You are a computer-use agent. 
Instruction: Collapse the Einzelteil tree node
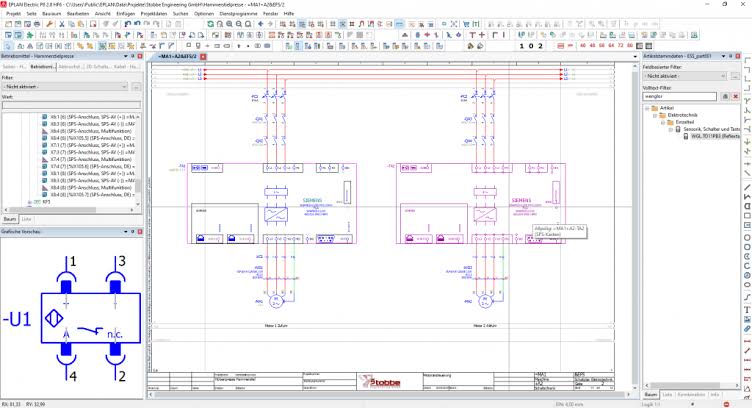click(x=663, y=122)
